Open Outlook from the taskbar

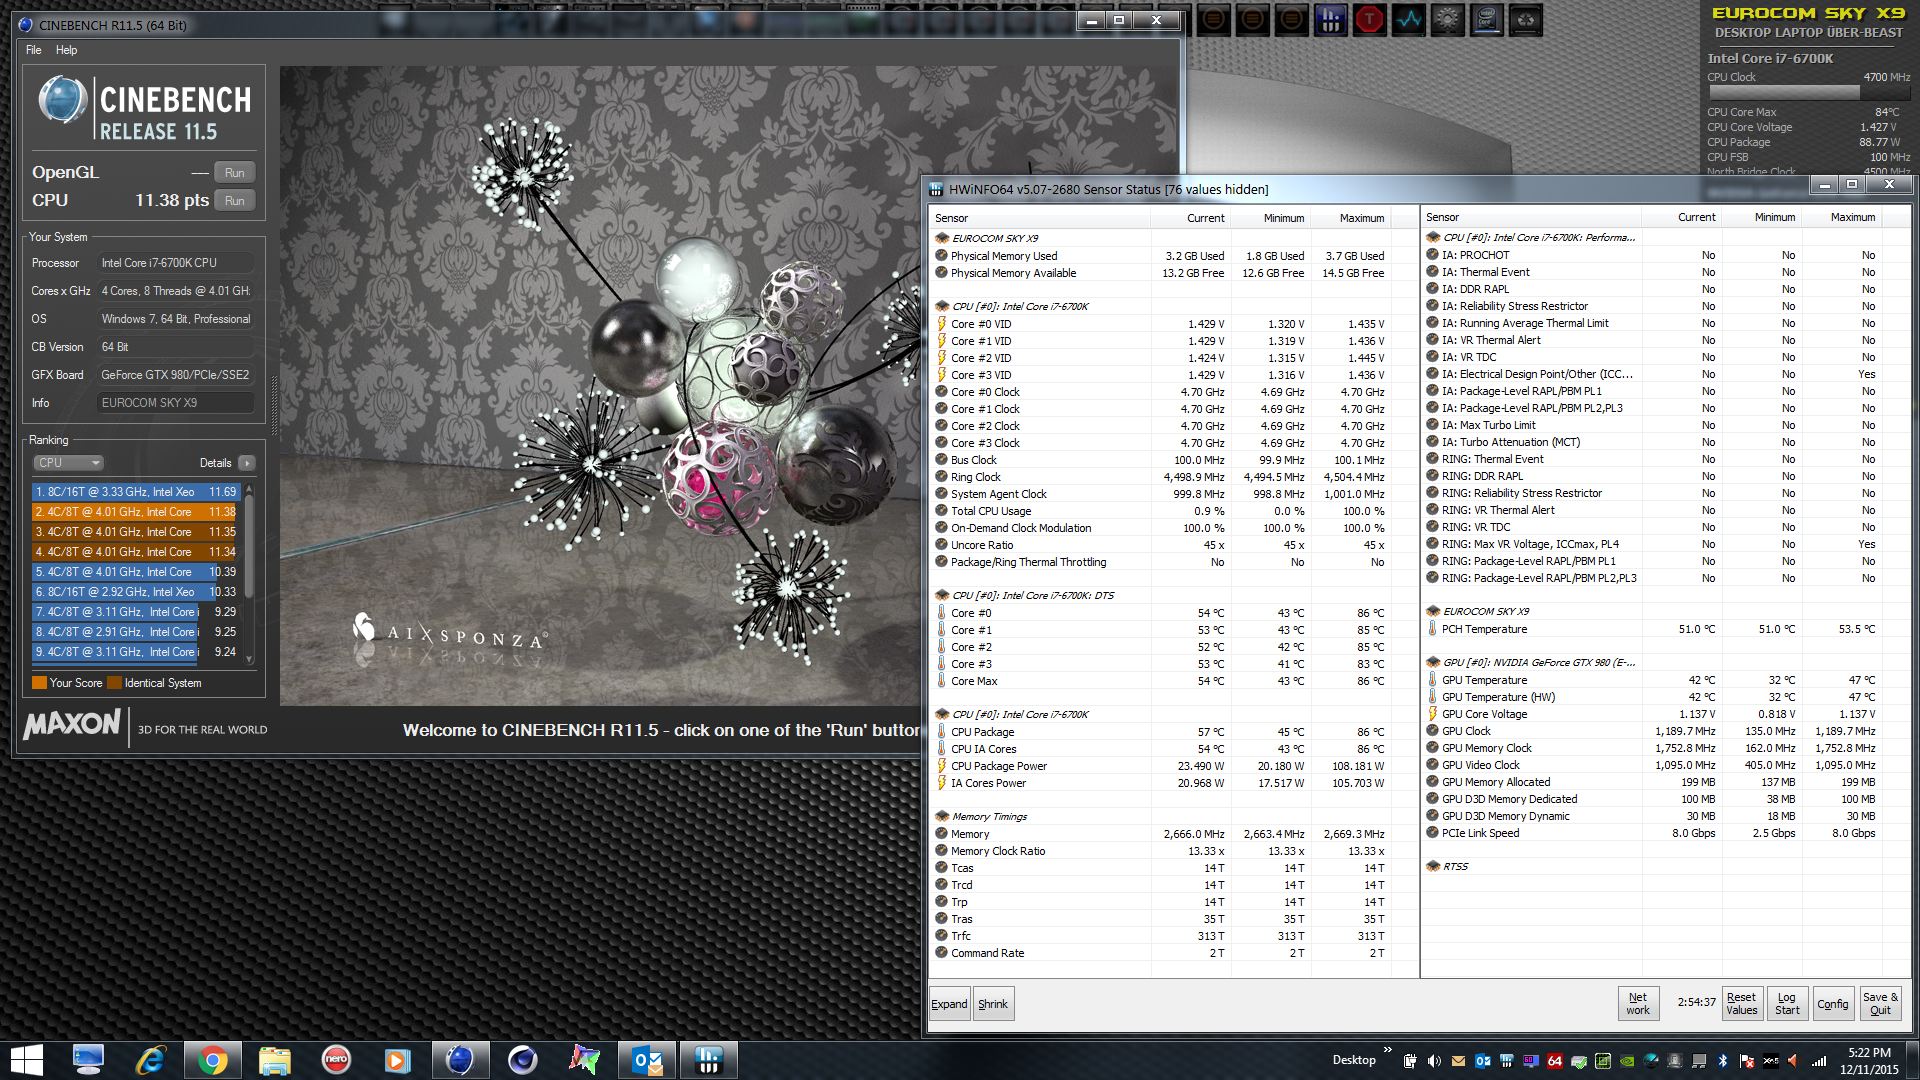[x=647, y=1059]
